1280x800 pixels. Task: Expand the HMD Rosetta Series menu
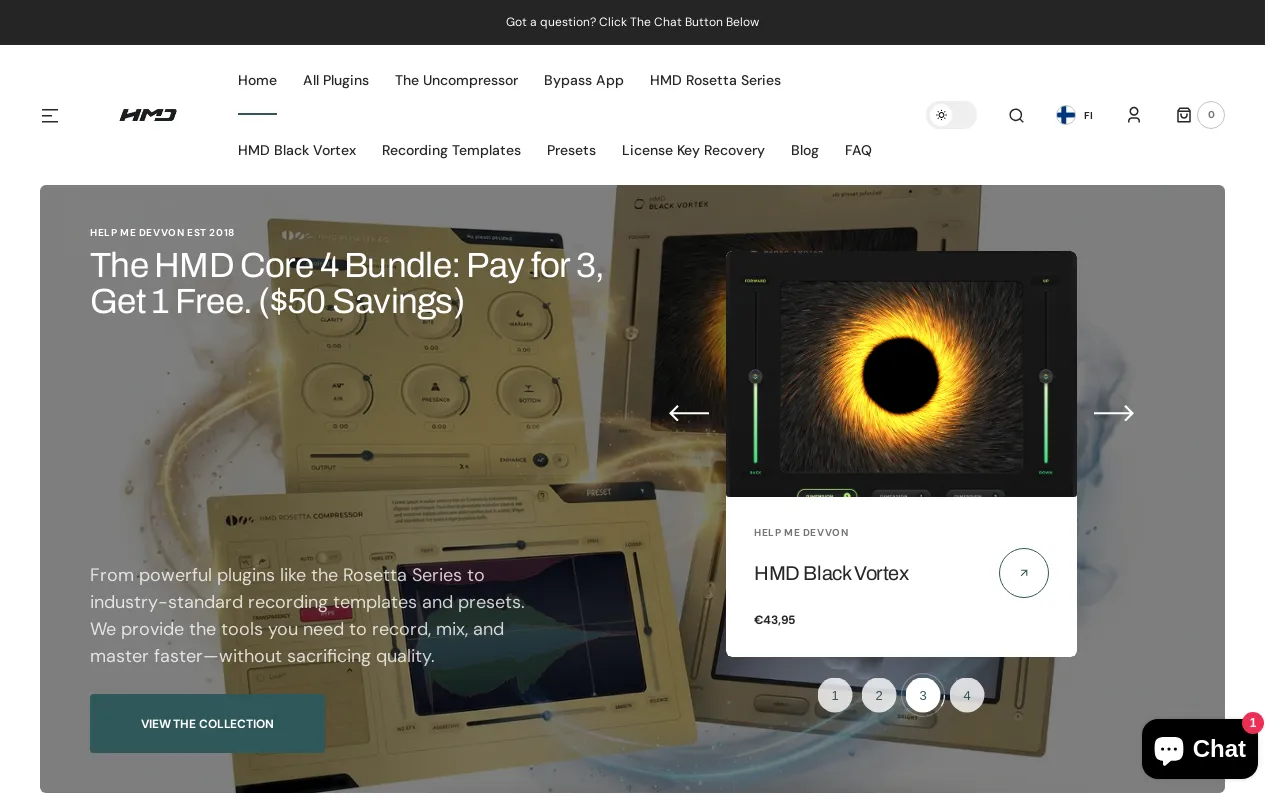pos(715,80)
